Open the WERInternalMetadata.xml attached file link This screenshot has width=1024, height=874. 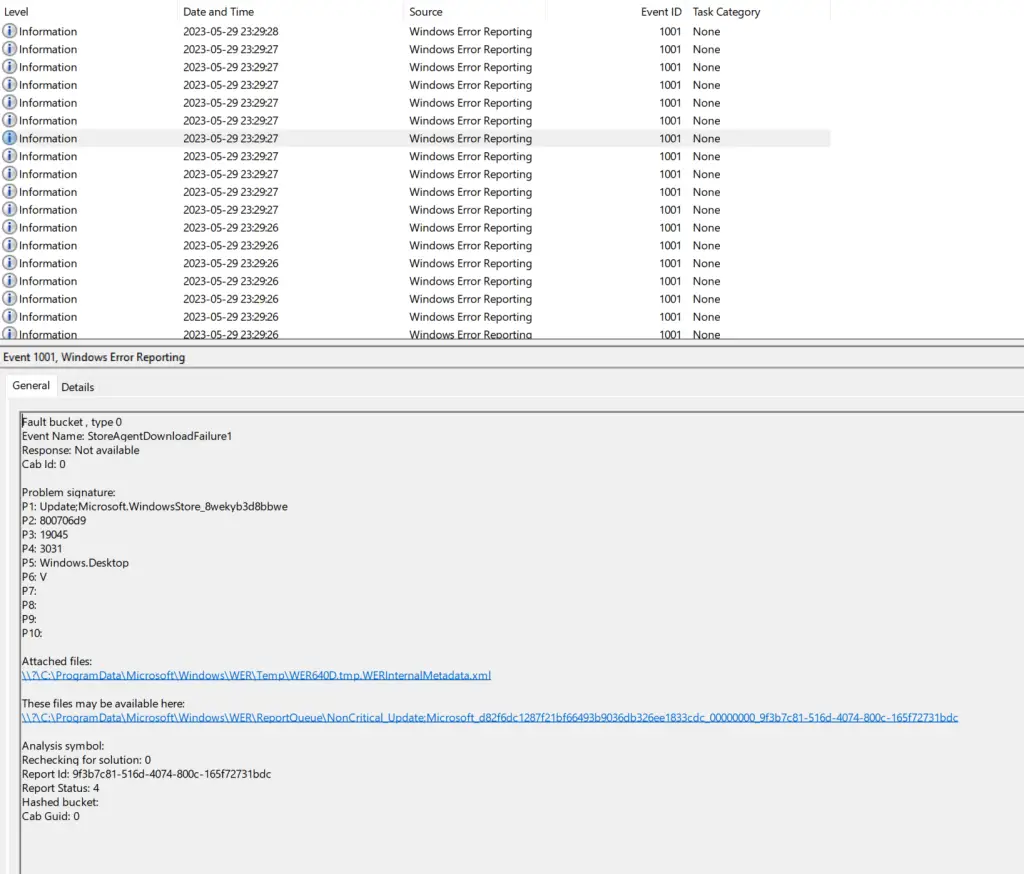click(256, 676)
